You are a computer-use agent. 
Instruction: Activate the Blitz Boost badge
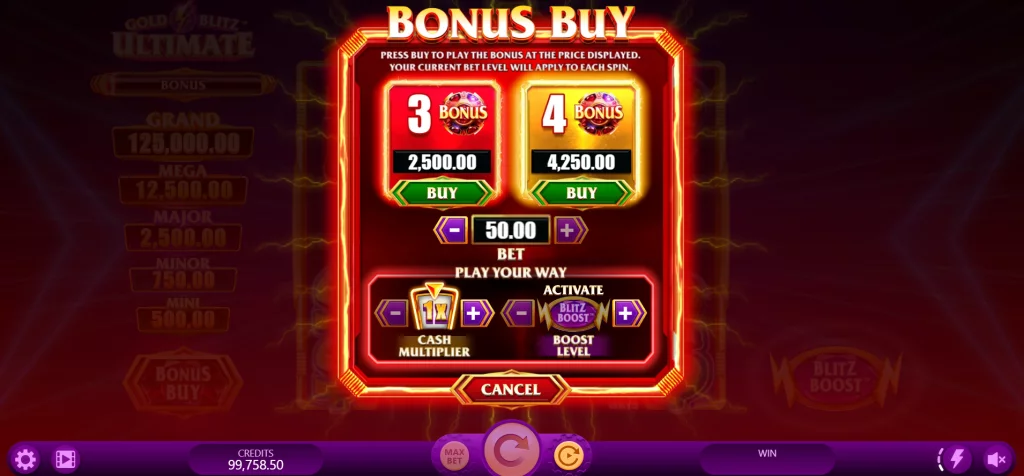[x=573, y=313]
